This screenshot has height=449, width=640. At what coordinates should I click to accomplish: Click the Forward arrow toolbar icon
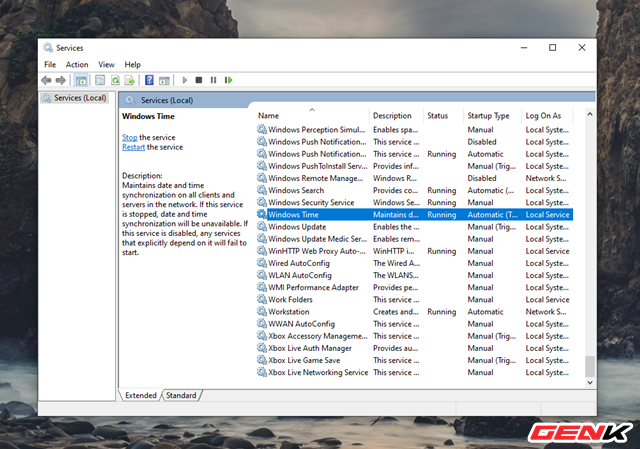tap(60, 80)
